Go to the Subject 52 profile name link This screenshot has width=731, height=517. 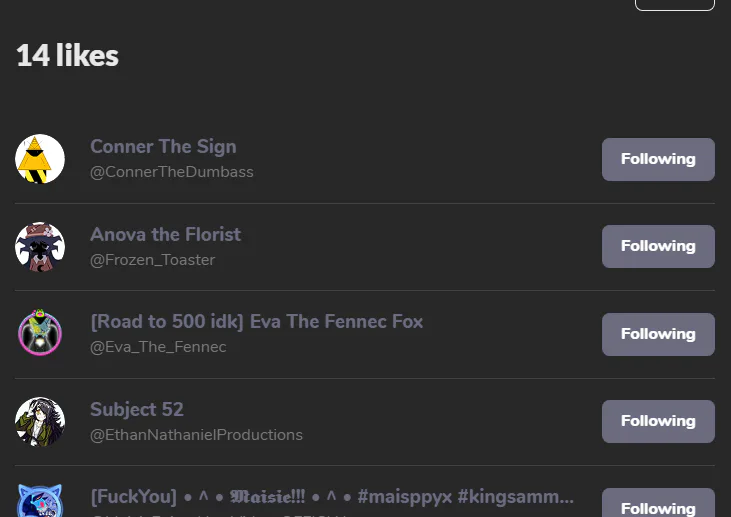137,410
